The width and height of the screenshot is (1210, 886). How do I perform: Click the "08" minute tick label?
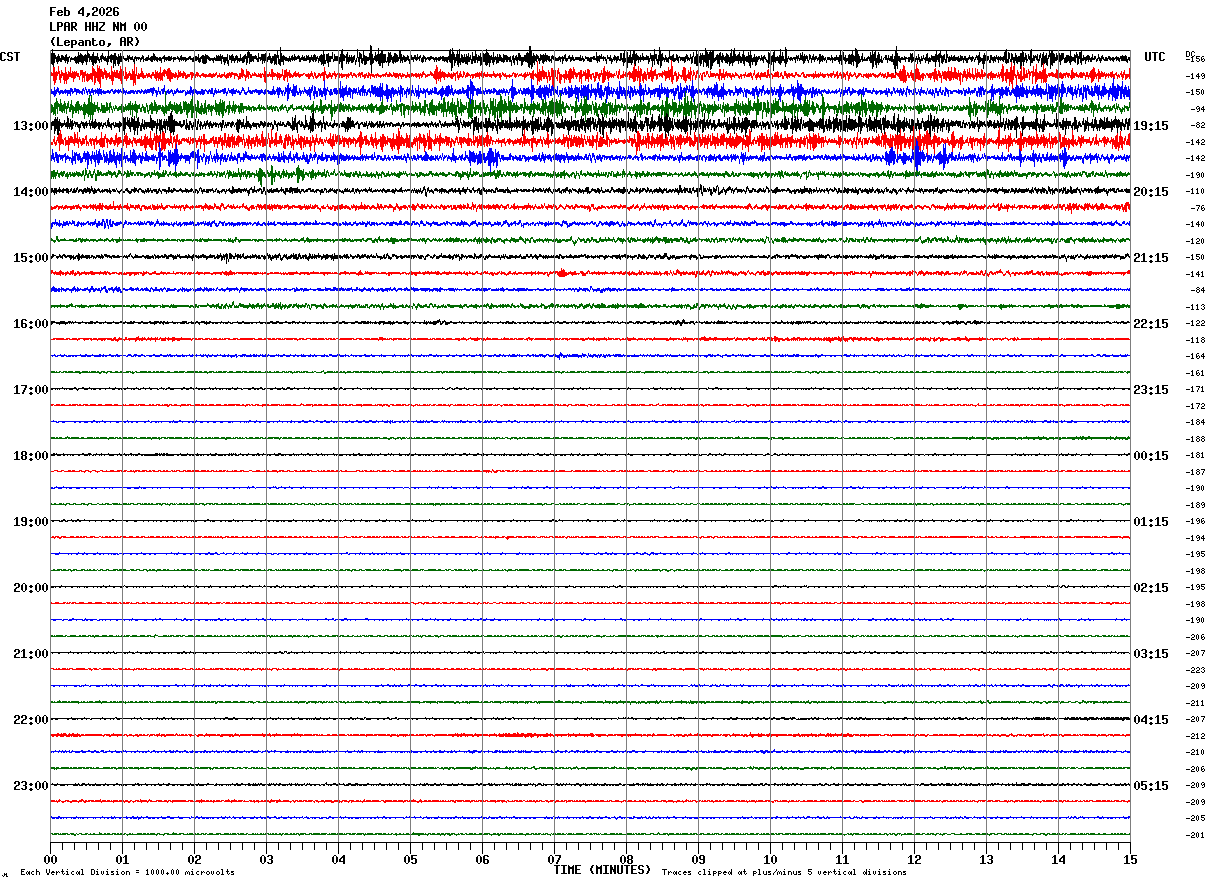click(626, 859)
